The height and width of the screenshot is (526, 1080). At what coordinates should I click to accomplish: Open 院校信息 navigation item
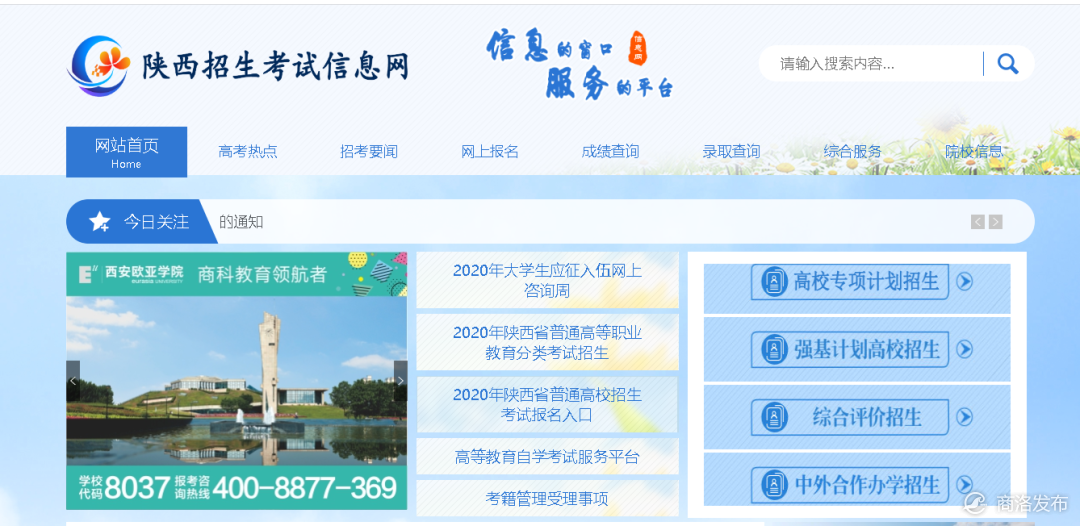point(974,151)
